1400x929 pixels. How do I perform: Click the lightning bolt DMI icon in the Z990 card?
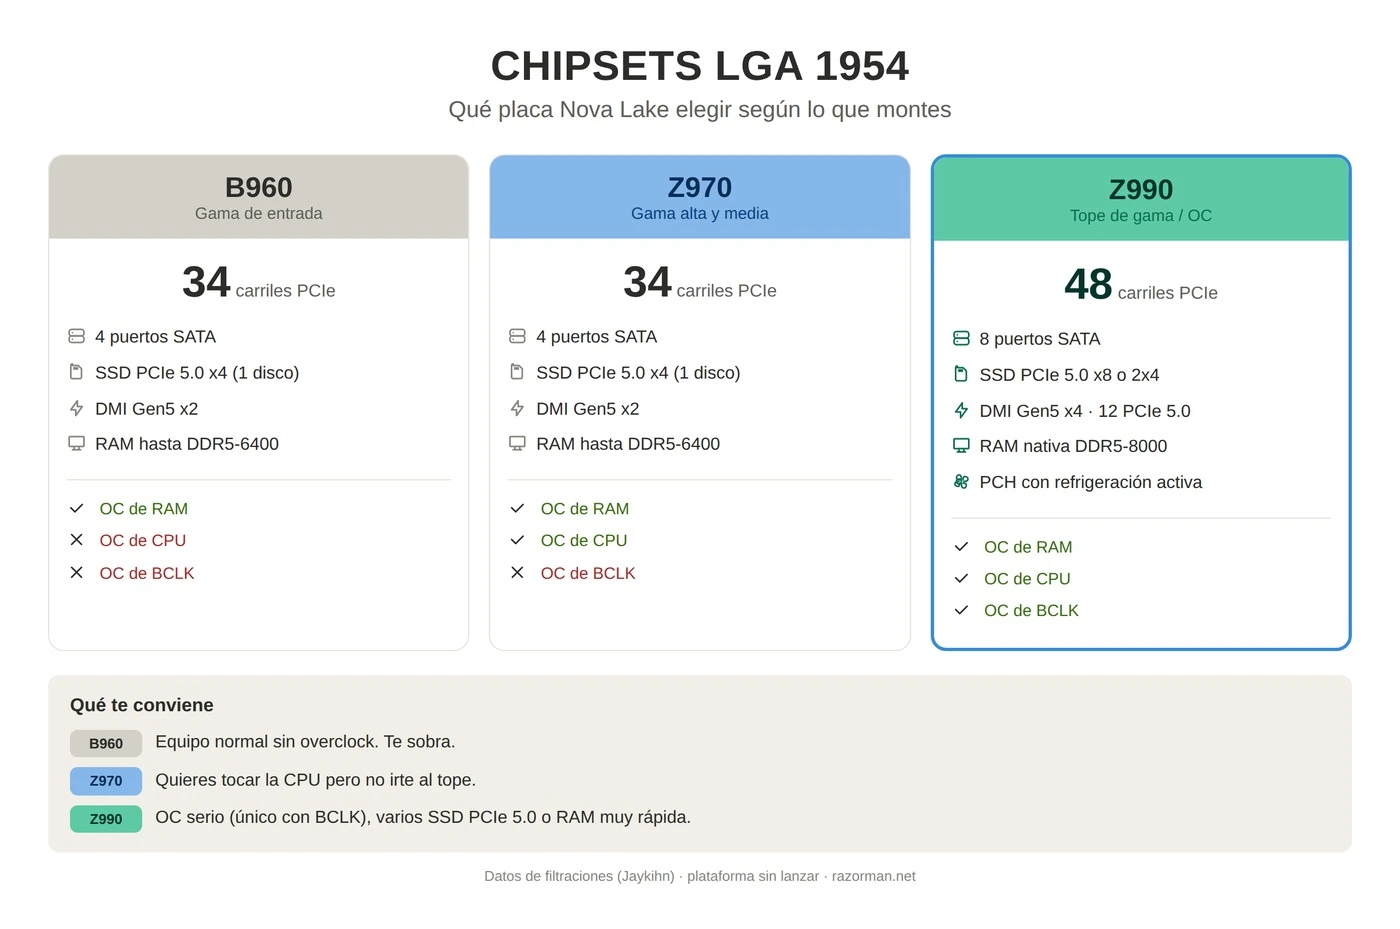[x=961, y=410]
